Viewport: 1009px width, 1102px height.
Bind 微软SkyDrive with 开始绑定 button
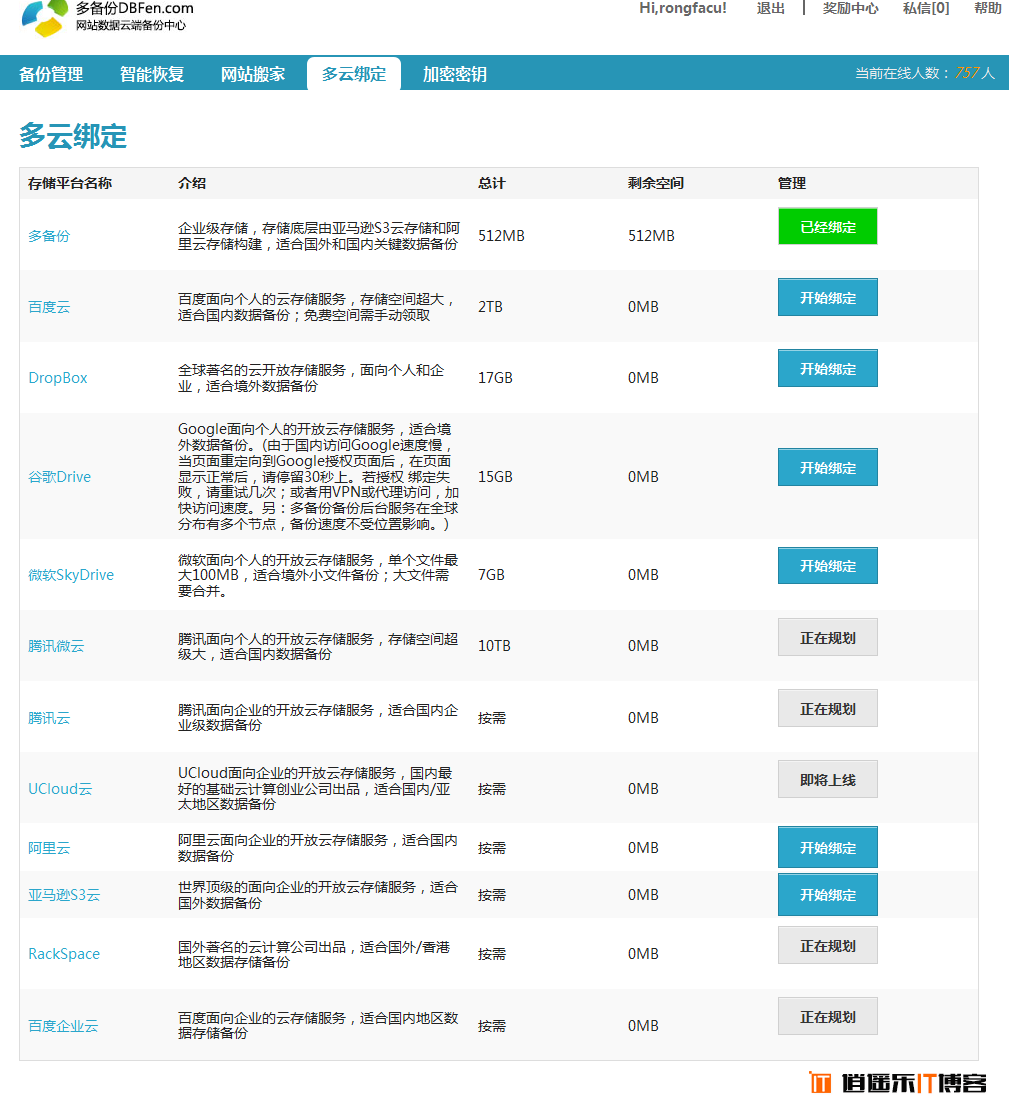point(827,566)
